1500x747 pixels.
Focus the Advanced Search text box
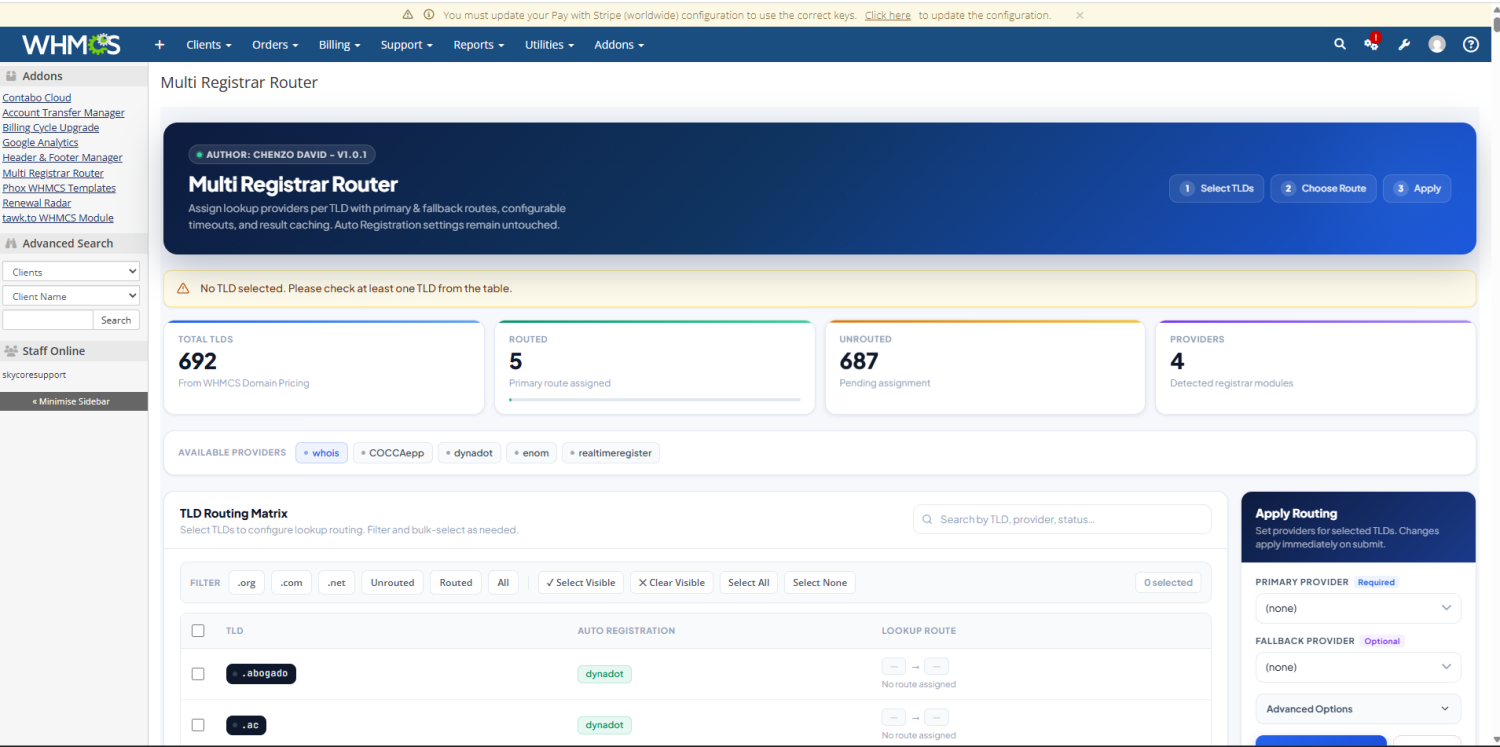tap(48, 320)
